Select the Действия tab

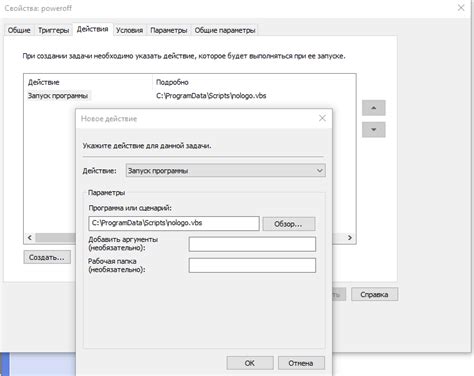coord(93,29)
